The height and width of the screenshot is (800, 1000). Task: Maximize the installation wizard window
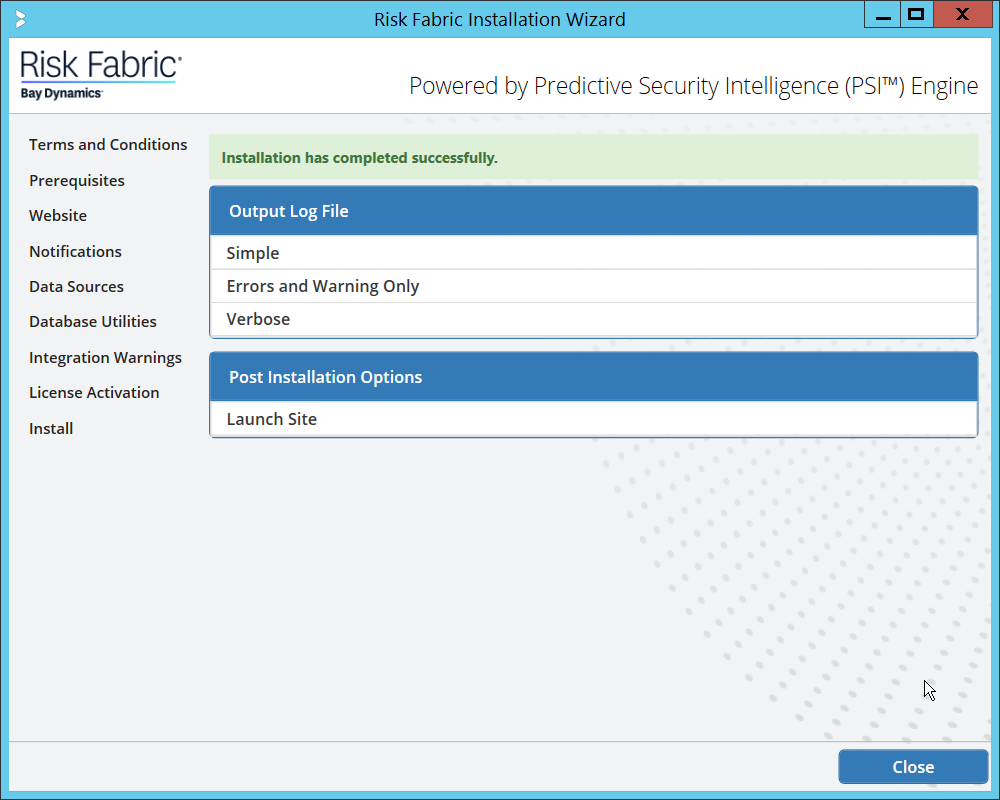915,16
